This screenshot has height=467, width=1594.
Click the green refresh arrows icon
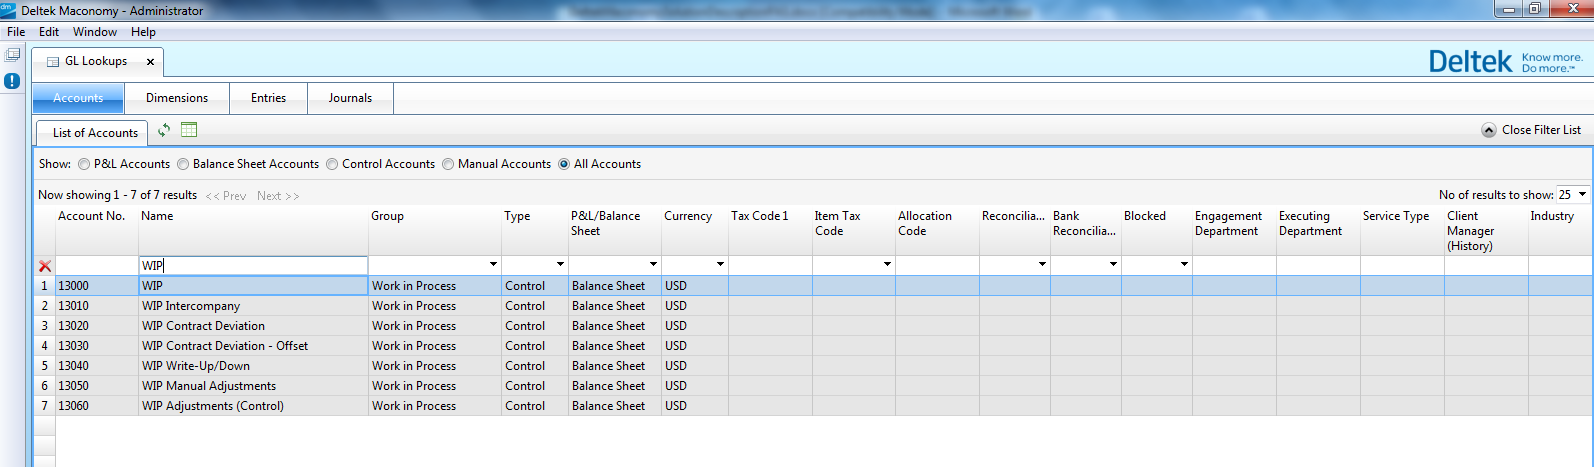[164, 130]
